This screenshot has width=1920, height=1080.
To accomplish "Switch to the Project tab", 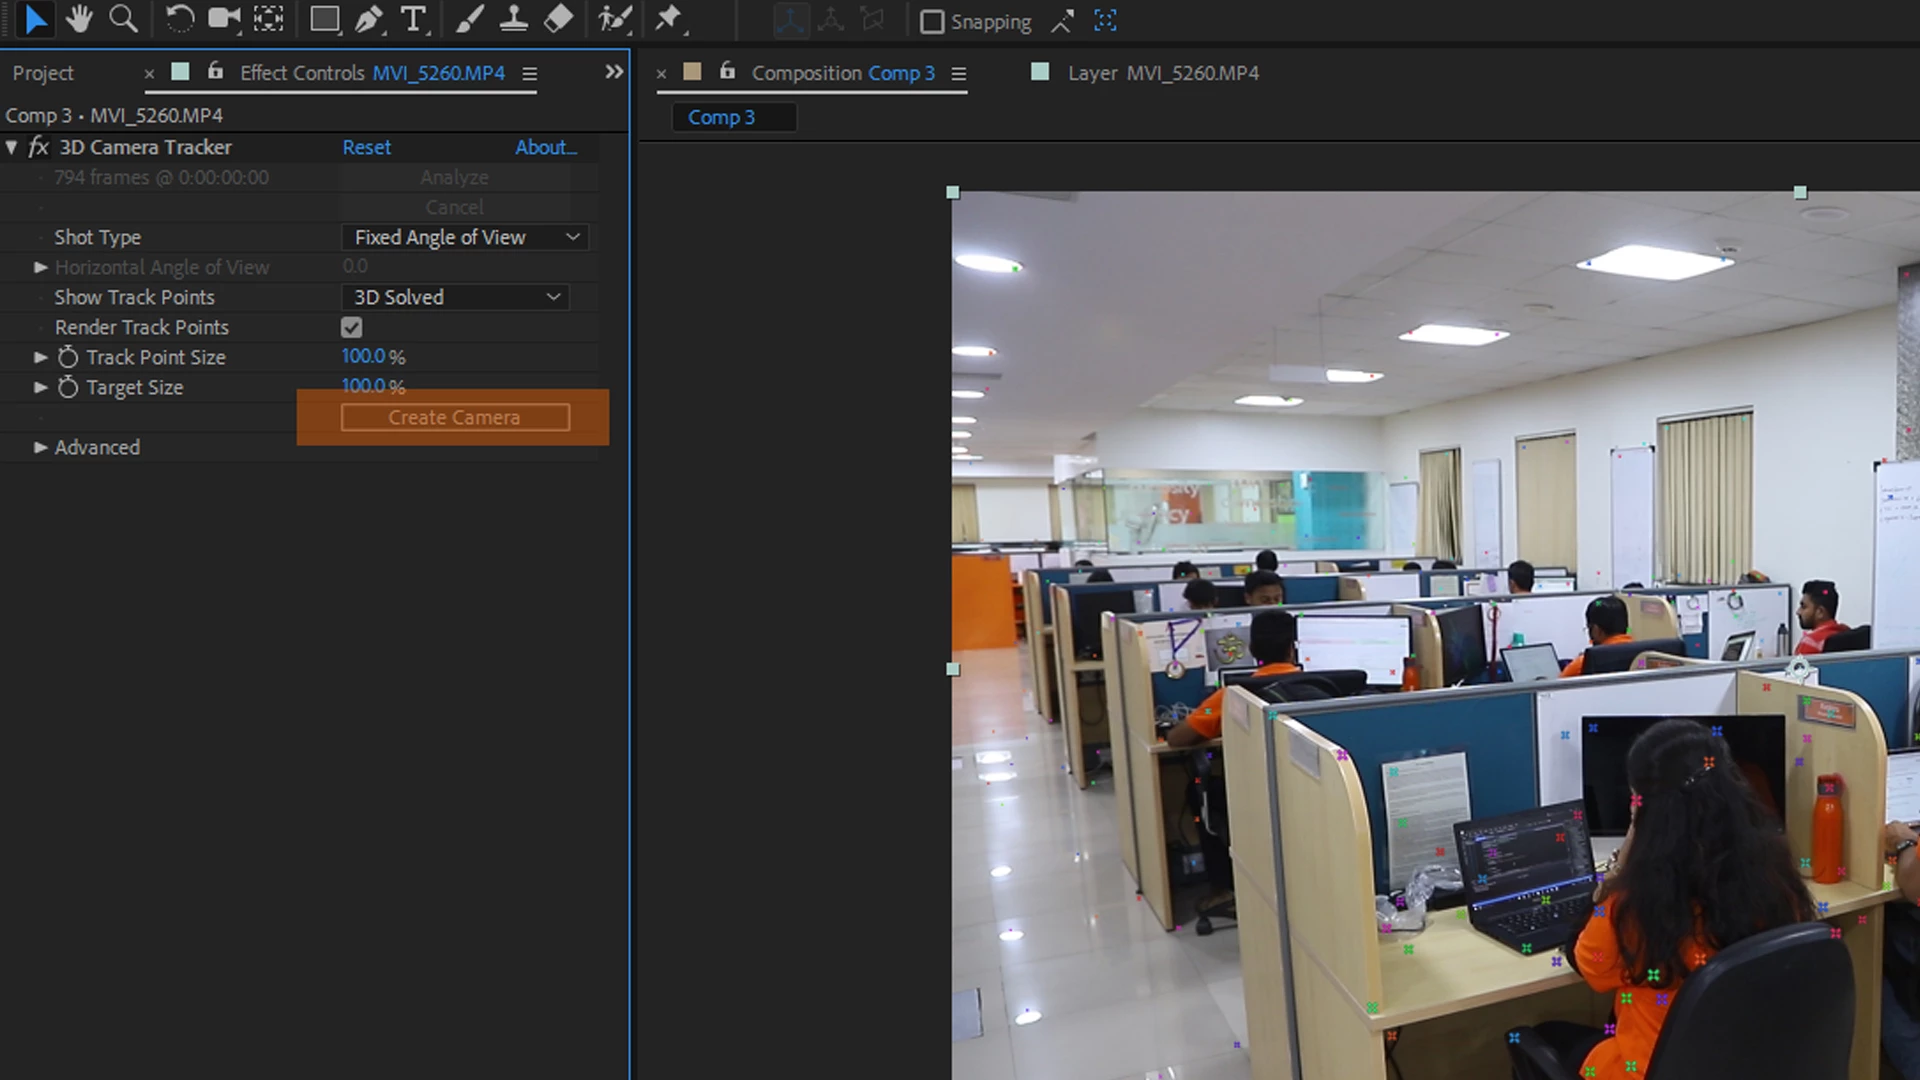I will click(x=43, y=73).
